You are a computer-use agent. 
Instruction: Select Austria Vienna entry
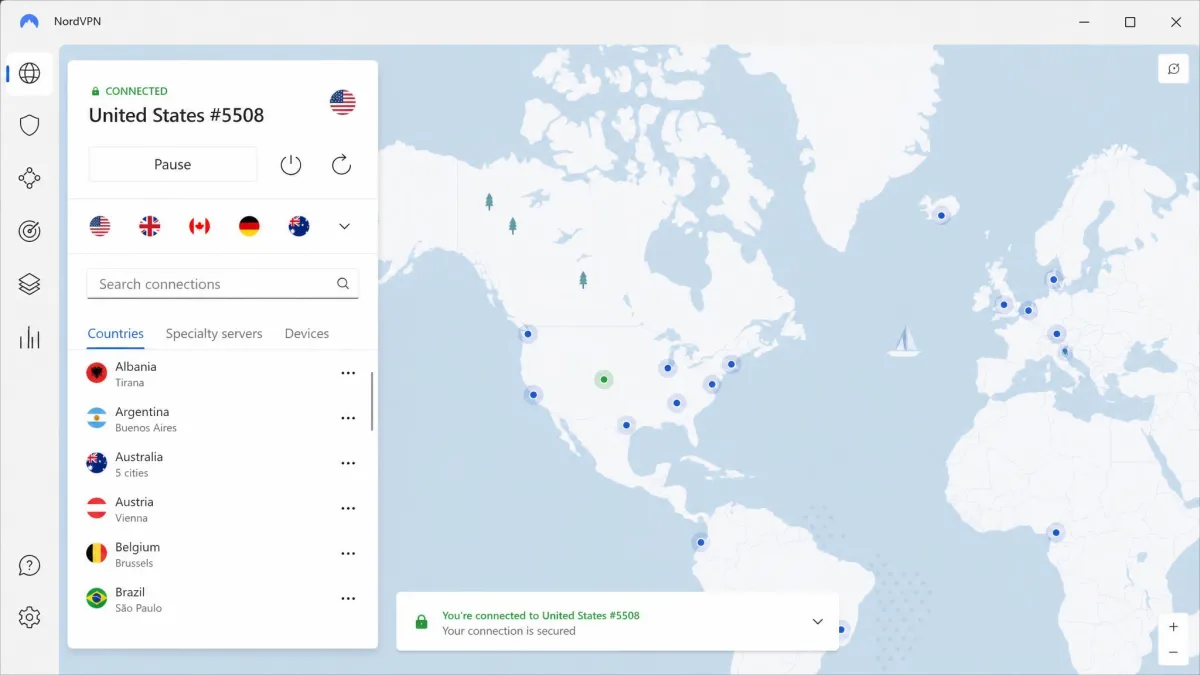coord(222,508)
